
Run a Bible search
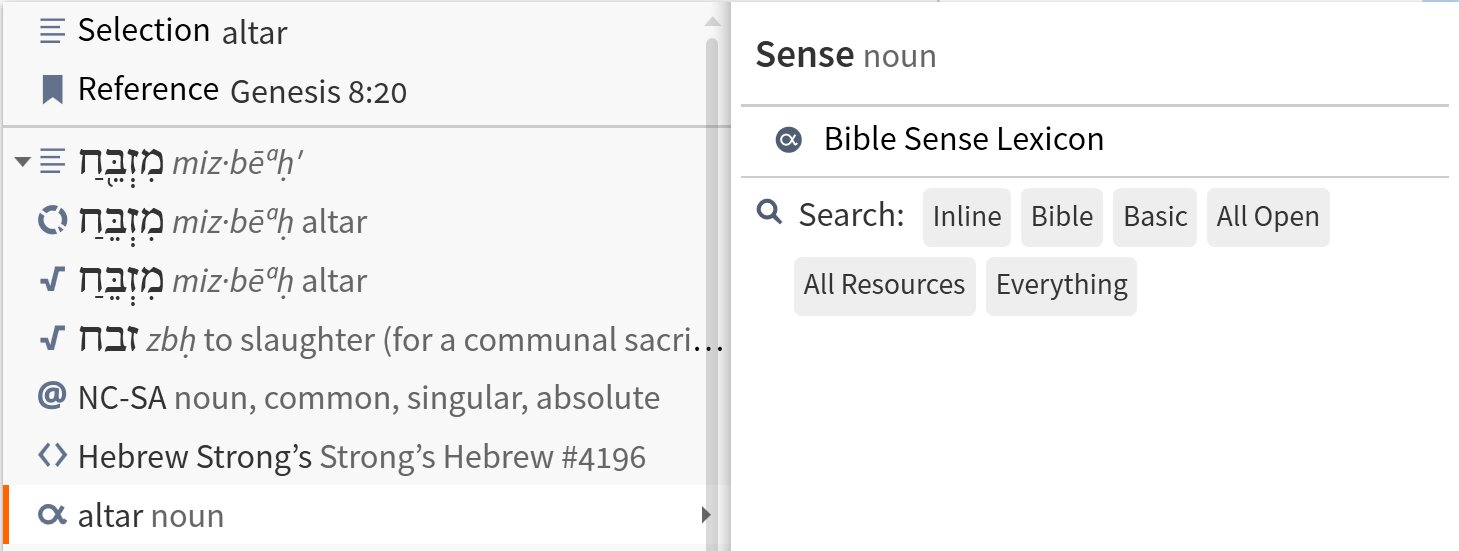[1062, 217]
